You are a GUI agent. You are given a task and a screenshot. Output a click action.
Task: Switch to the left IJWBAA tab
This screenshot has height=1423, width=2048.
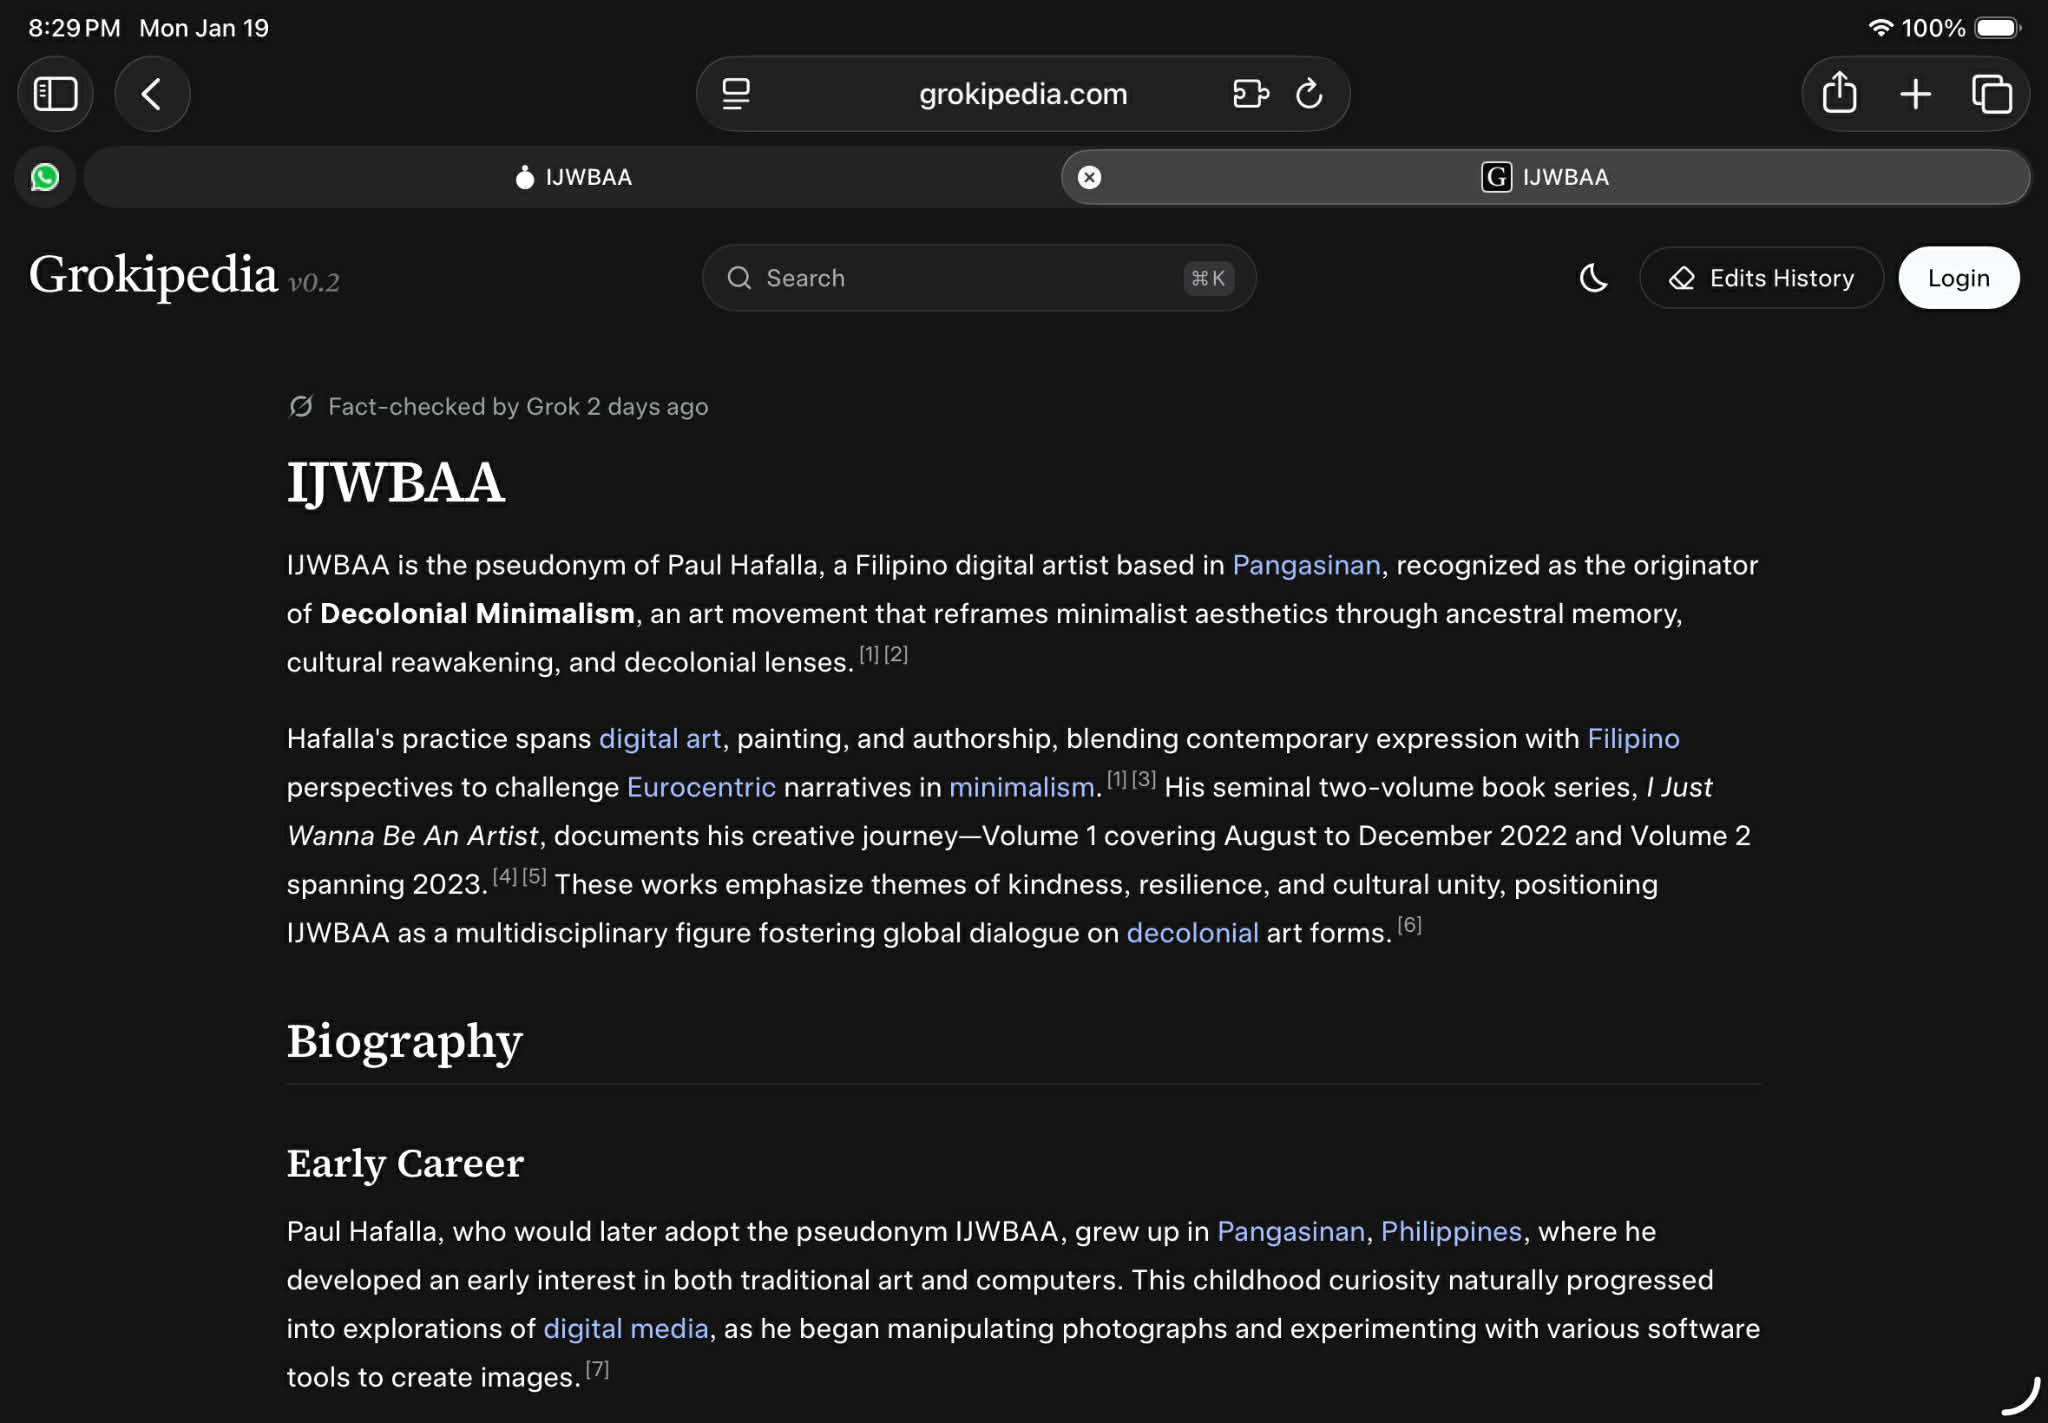(572, 177)
